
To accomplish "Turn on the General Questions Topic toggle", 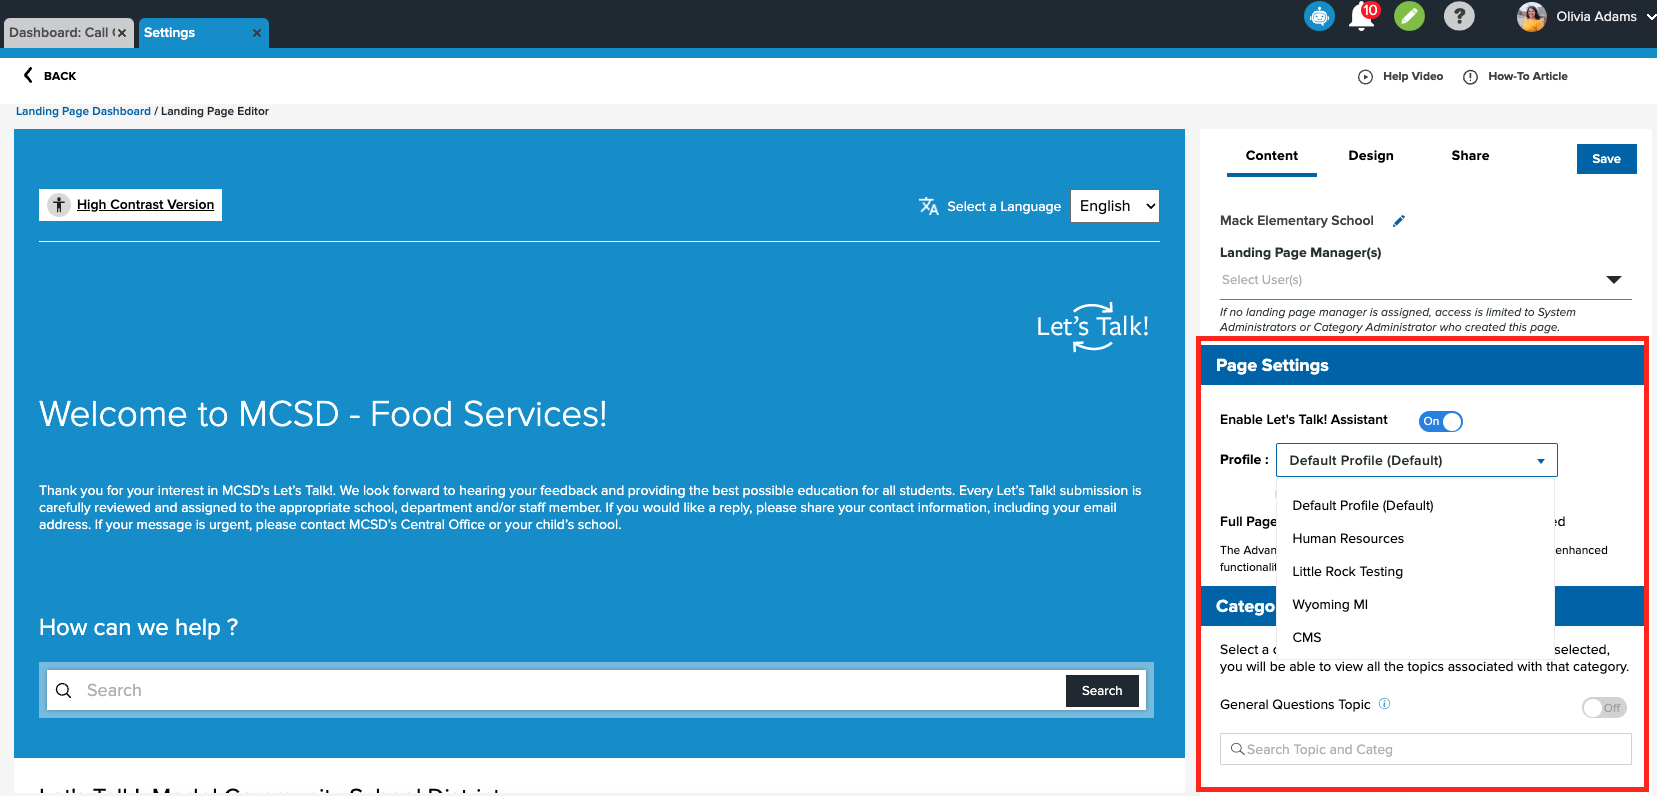I will coord(1603,708).
